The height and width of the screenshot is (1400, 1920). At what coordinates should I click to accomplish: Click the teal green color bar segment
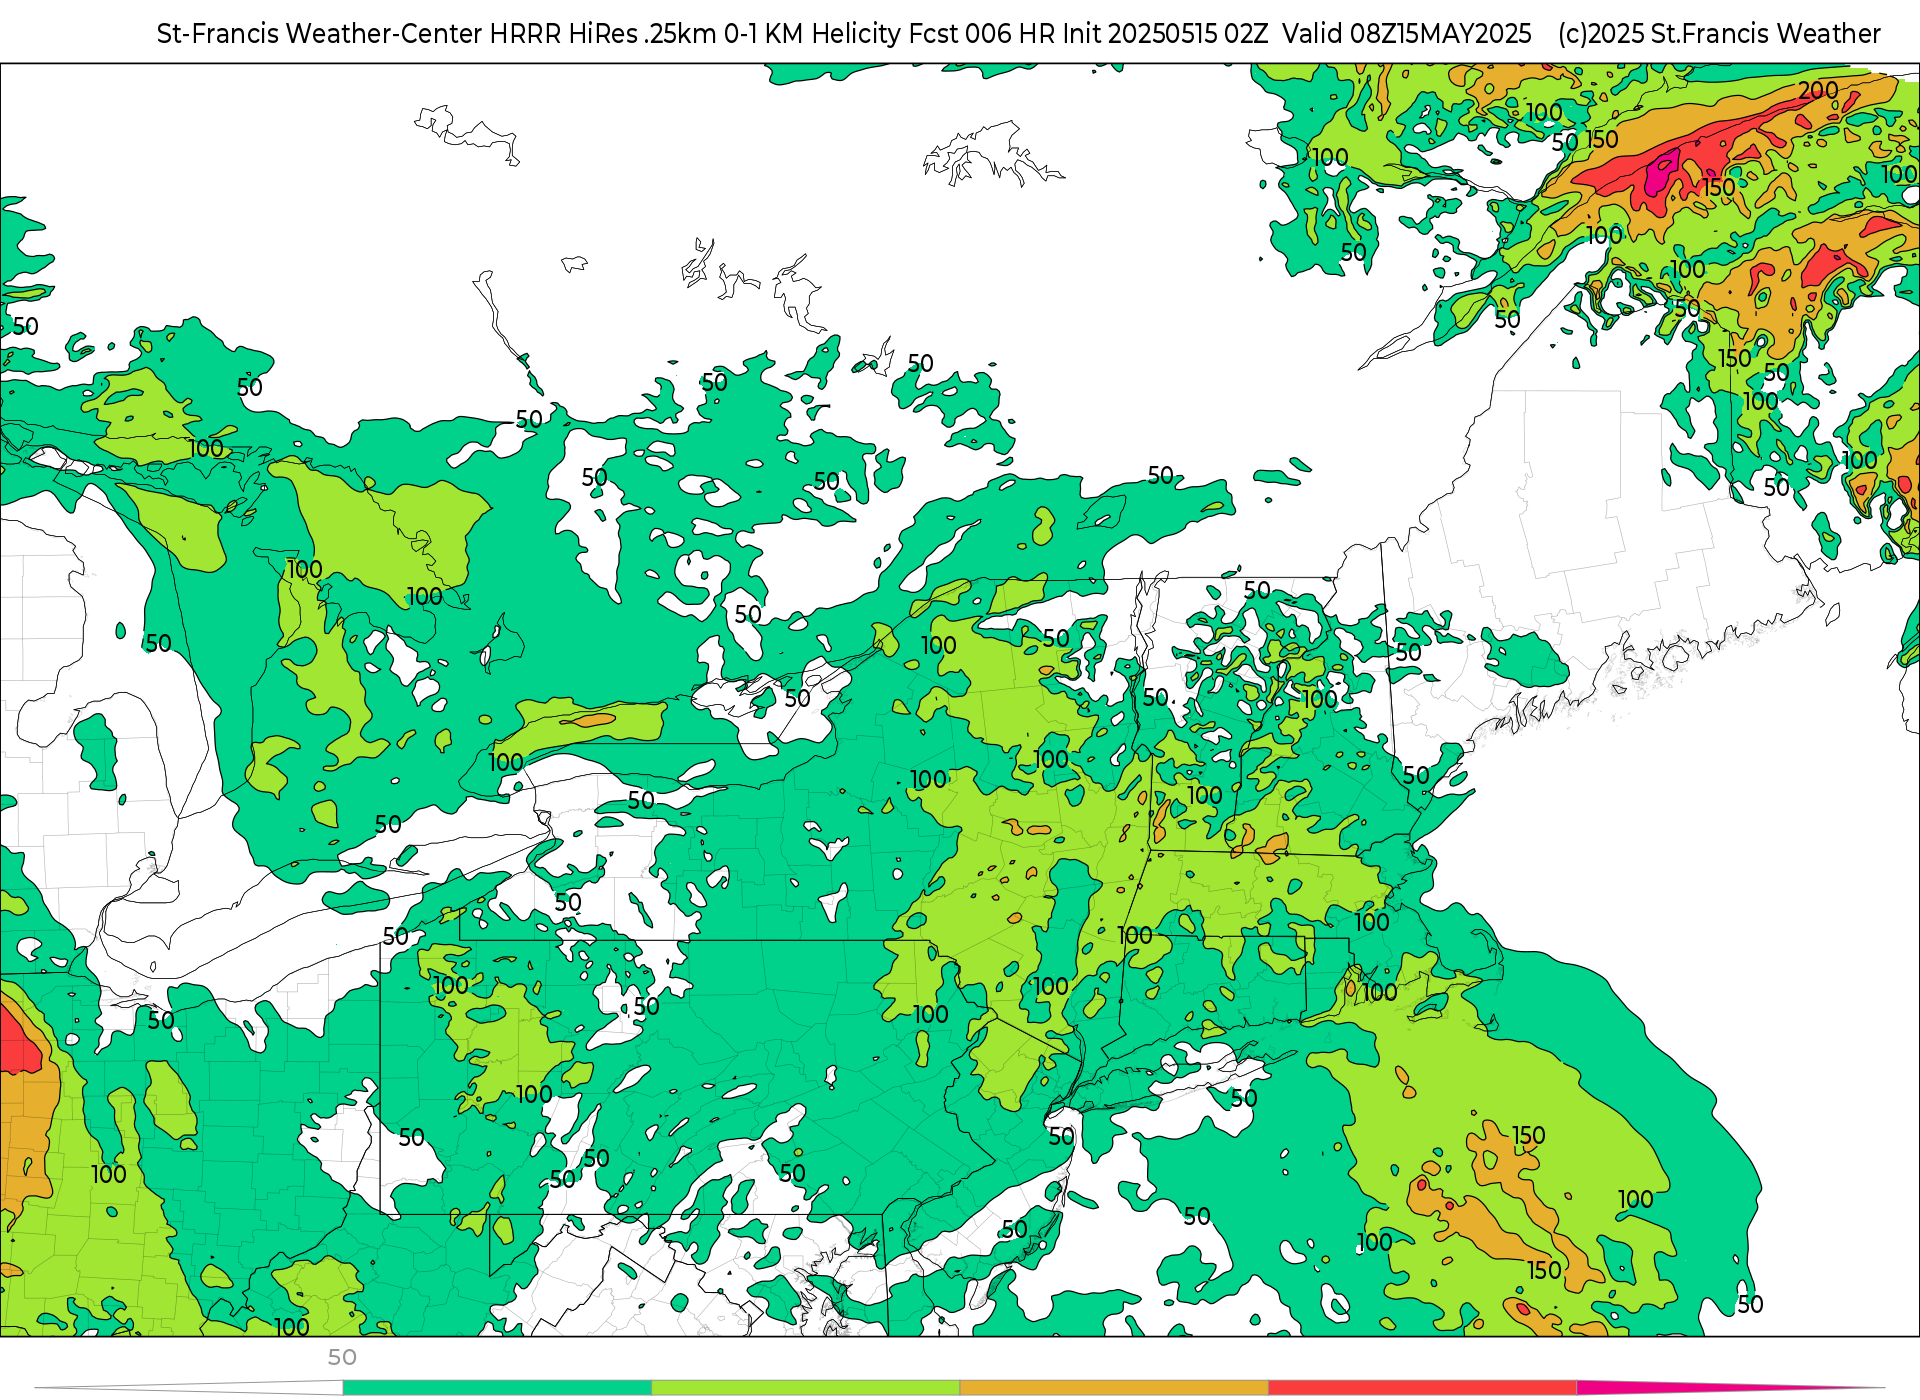pos(497,1388)
